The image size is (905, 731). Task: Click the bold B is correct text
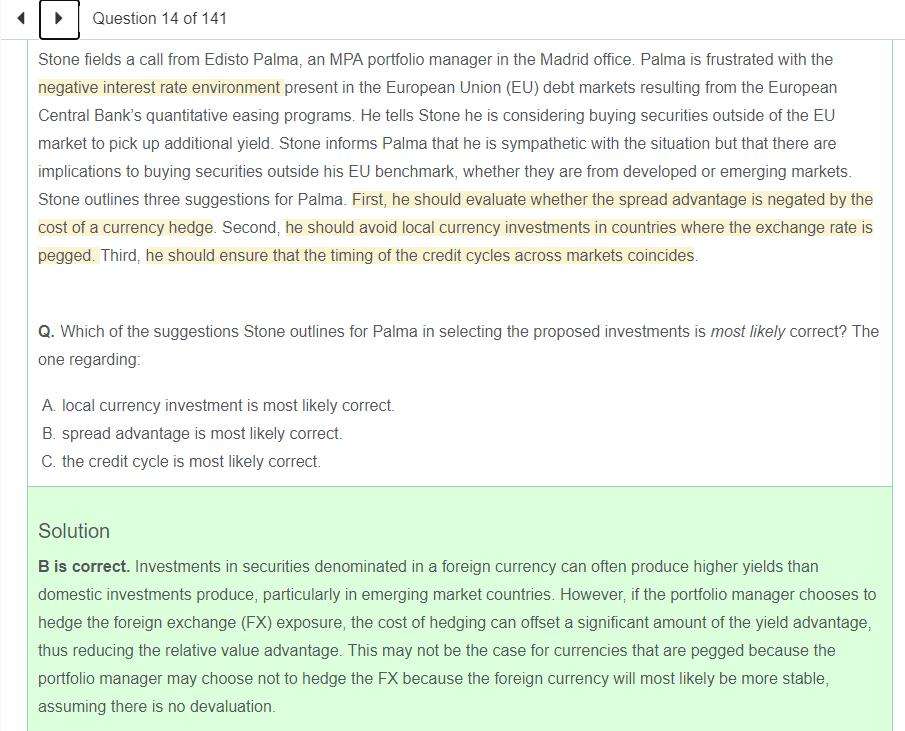tap(84, 567)
